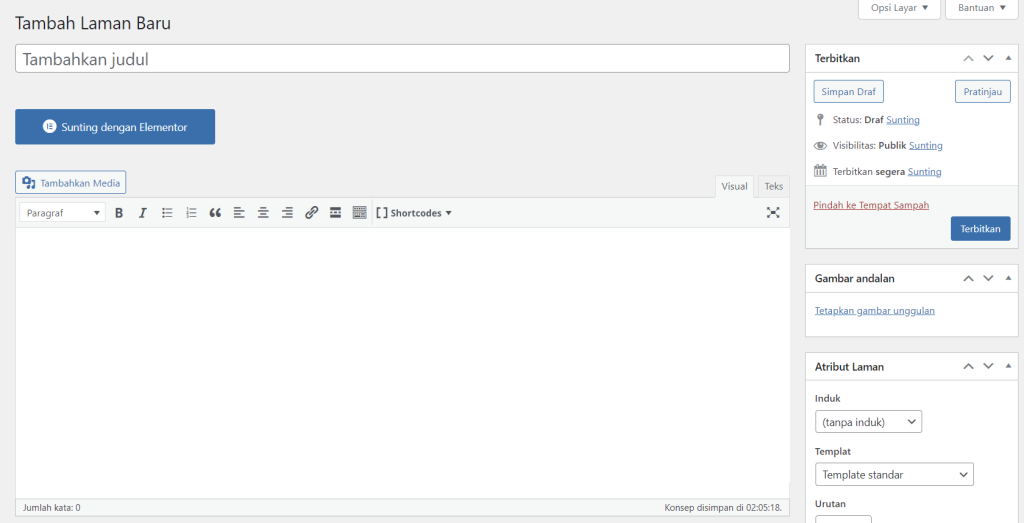This screenshot has width=1024, height=523.
Task: Insert a numbered list
Action: click(191, 213)
